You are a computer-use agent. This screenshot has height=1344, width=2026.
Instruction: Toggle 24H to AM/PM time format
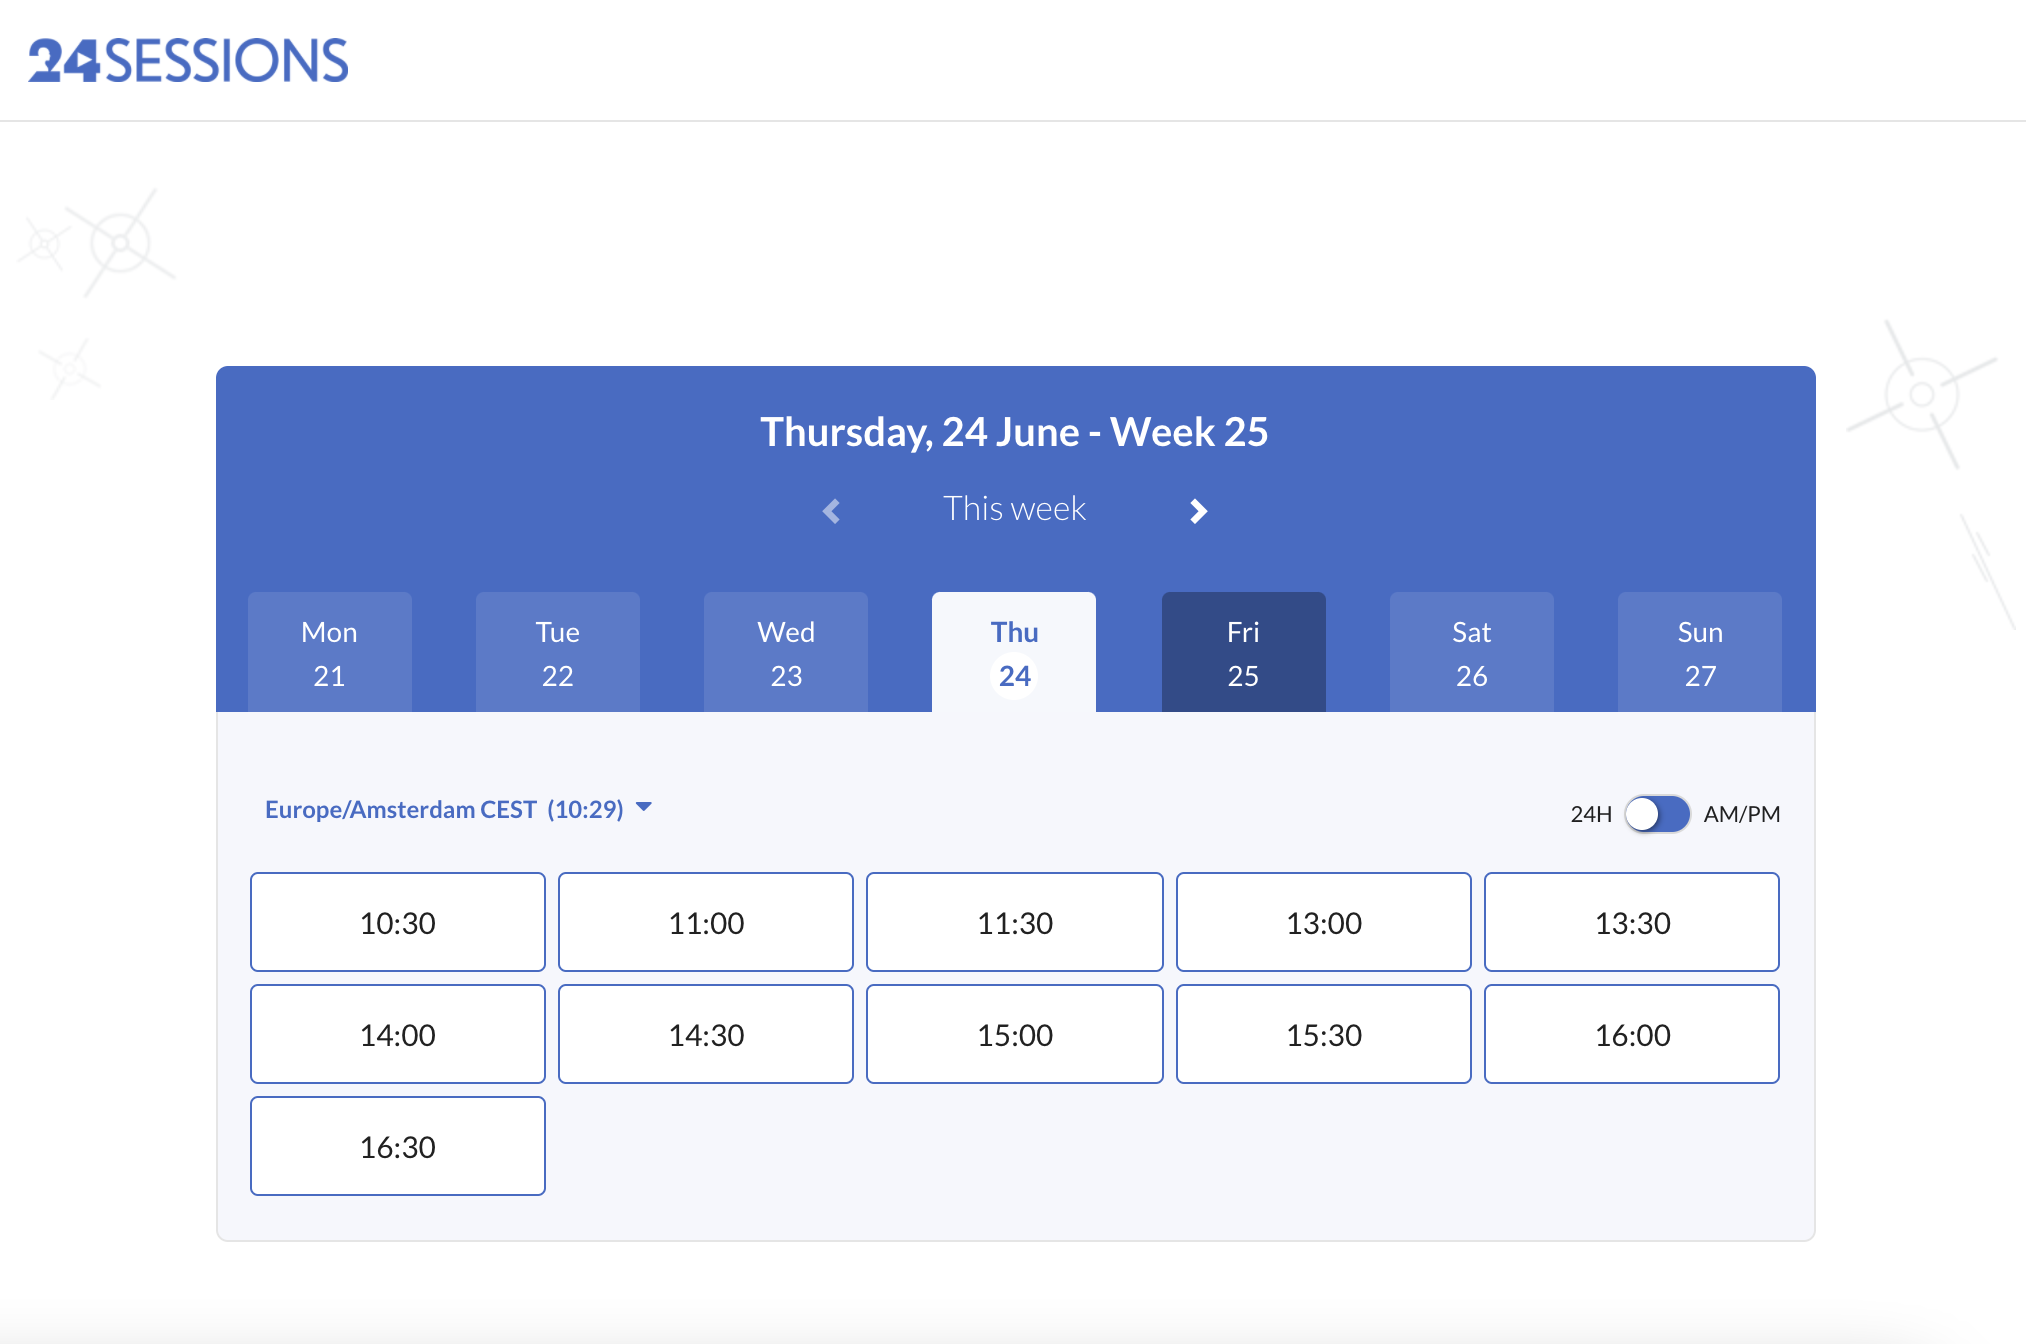[1656, 814]
